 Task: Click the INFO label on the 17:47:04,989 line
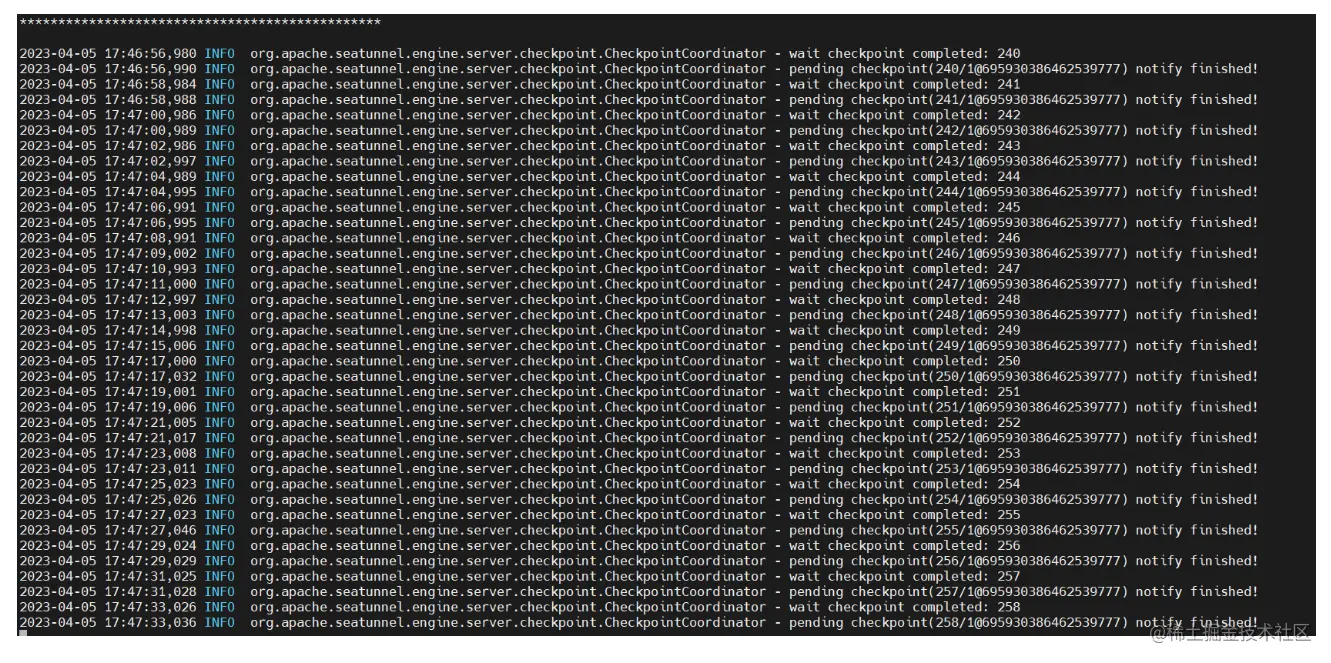[x=220, y=177]
